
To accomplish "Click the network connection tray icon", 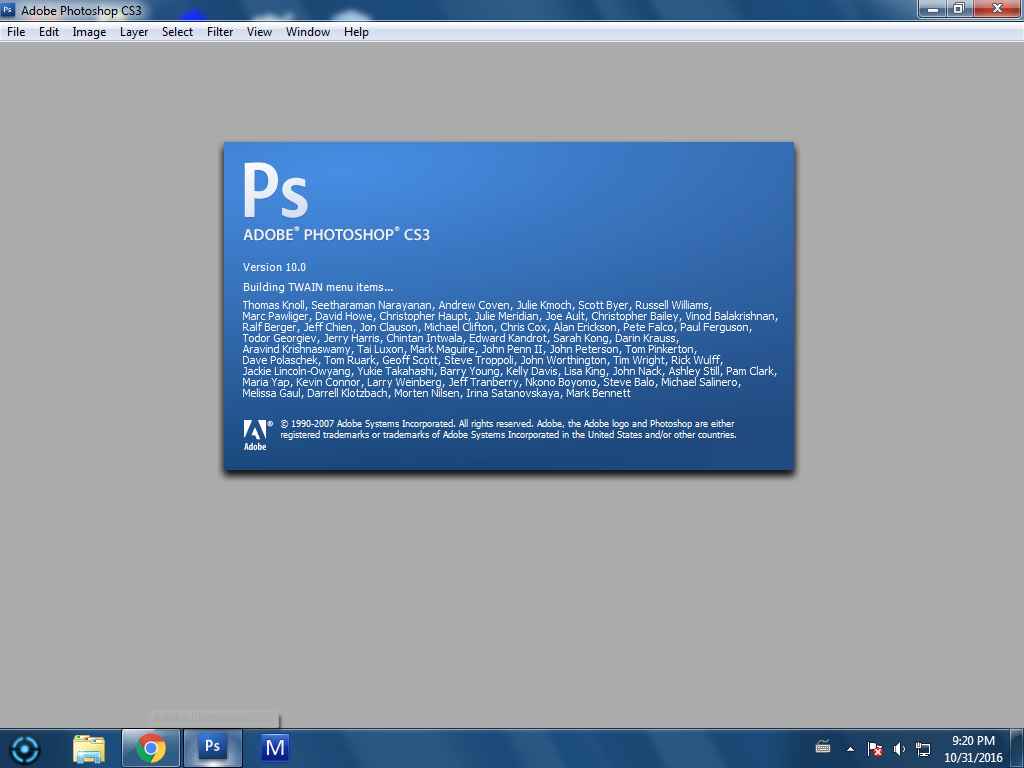I will [923, 749].
